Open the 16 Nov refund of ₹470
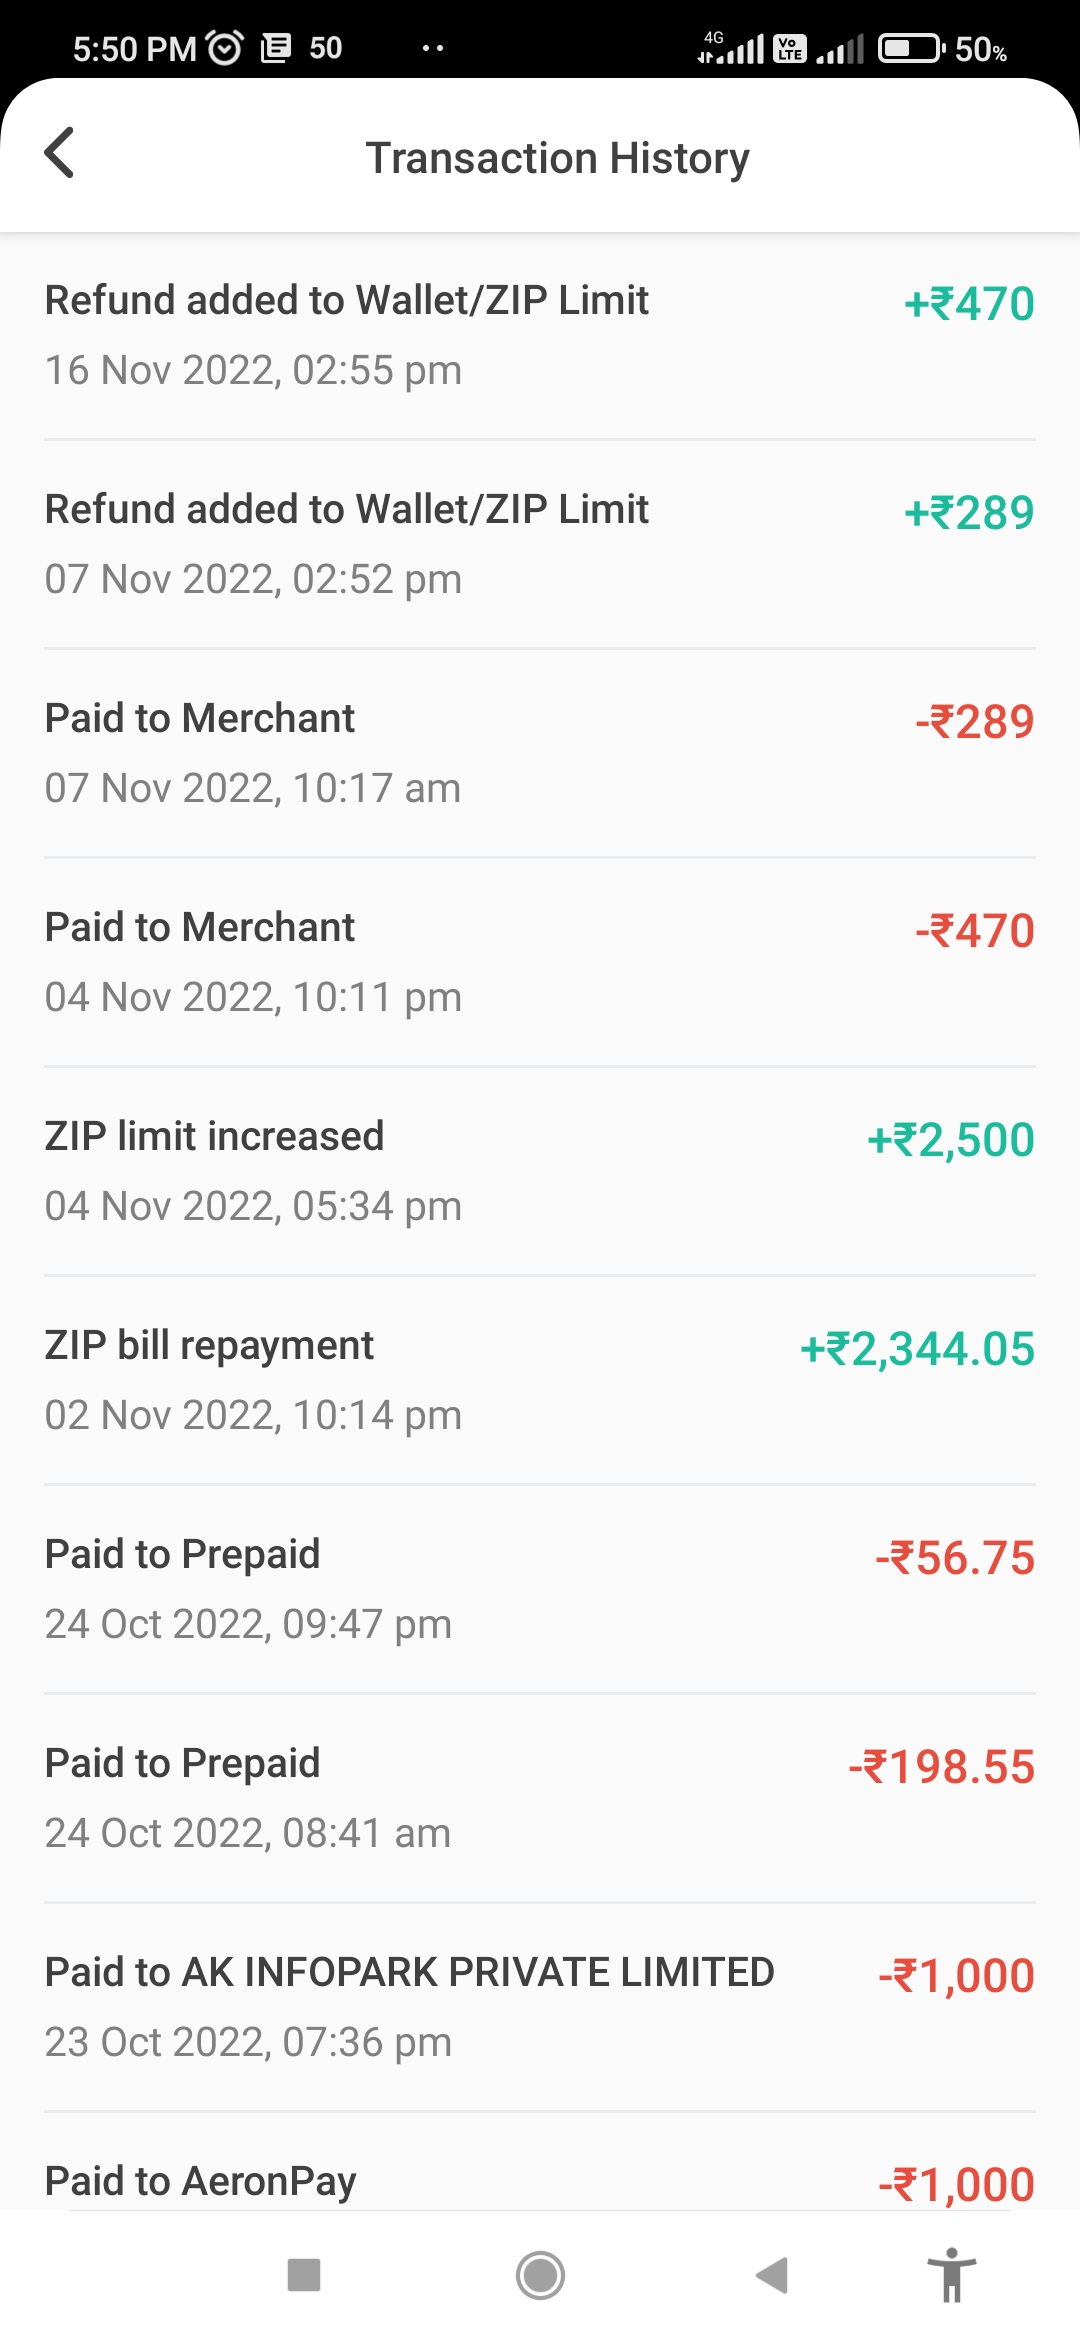The width and height of the screenshot is (1080, 2340). pos(540,335)
